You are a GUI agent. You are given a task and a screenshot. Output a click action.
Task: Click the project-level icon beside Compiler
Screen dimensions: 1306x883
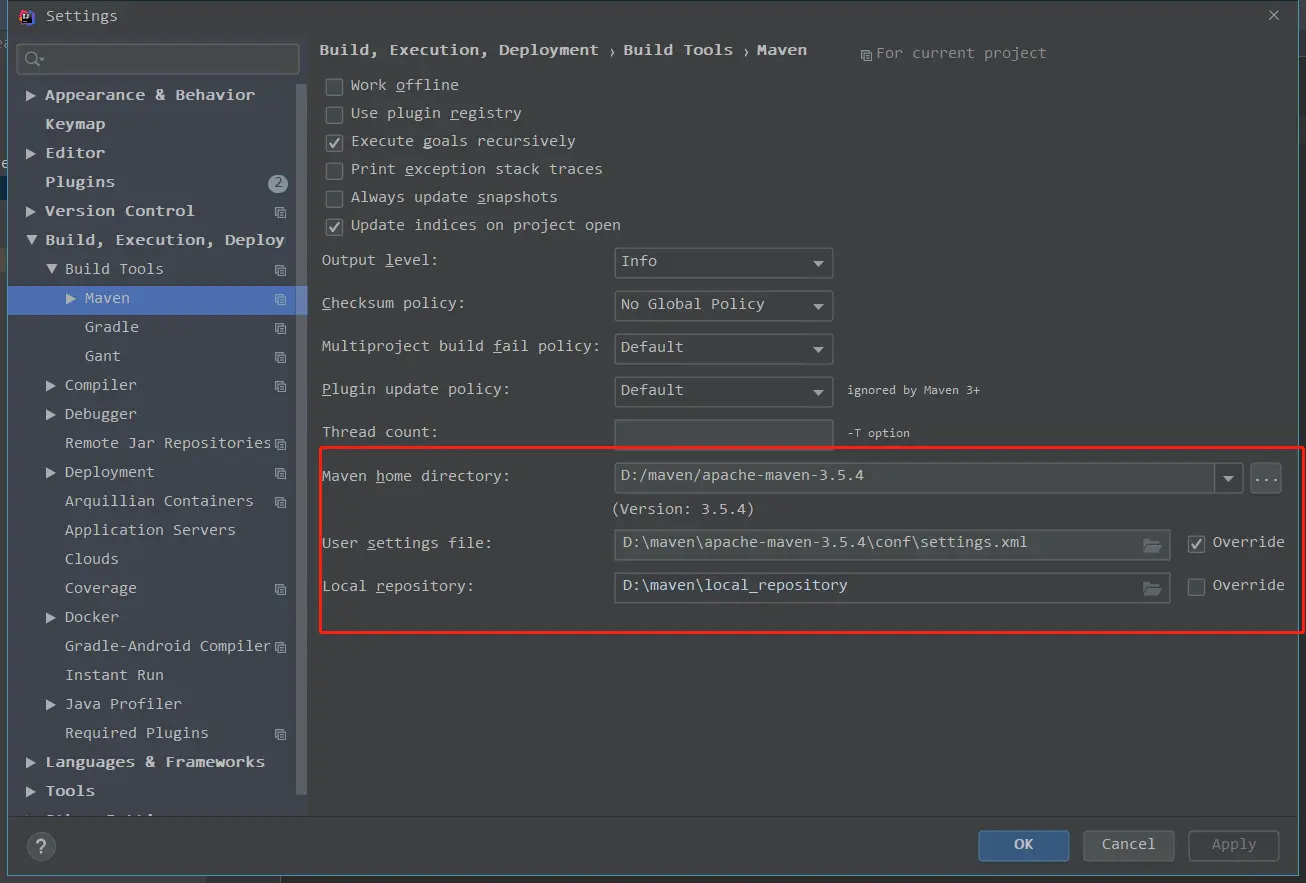click(x=280, y=386)
